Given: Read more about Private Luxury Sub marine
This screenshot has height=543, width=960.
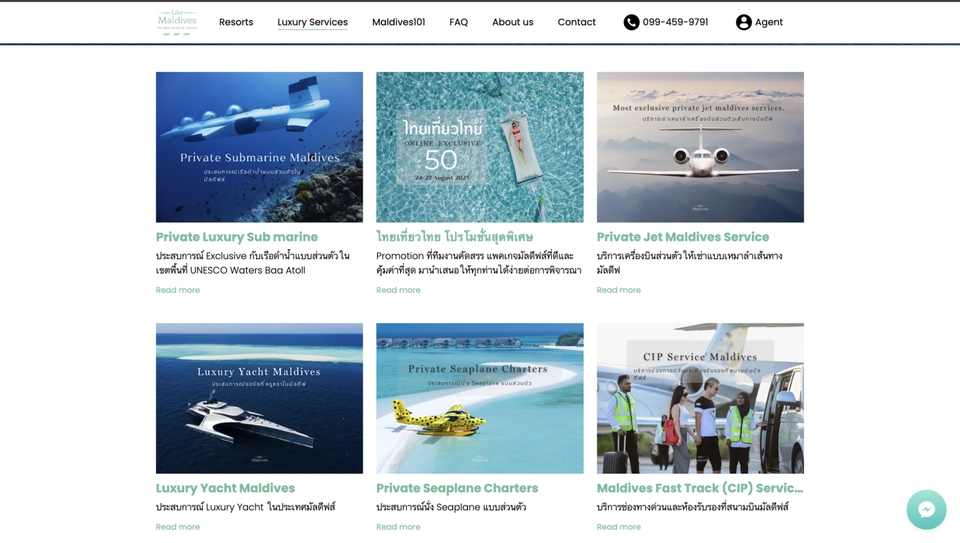Looking at the screenshot, I should click(178, 290).
